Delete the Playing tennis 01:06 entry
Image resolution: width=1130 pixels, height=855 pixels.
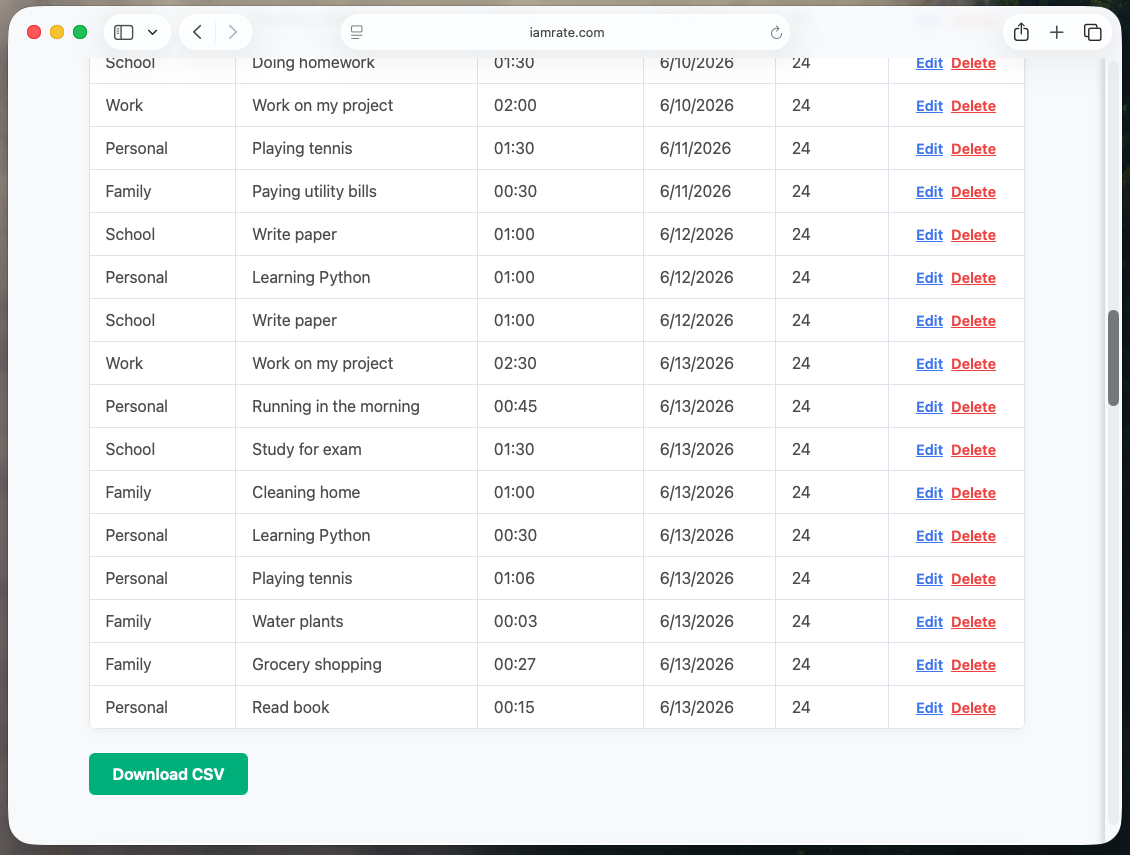(x=974, y=580)
